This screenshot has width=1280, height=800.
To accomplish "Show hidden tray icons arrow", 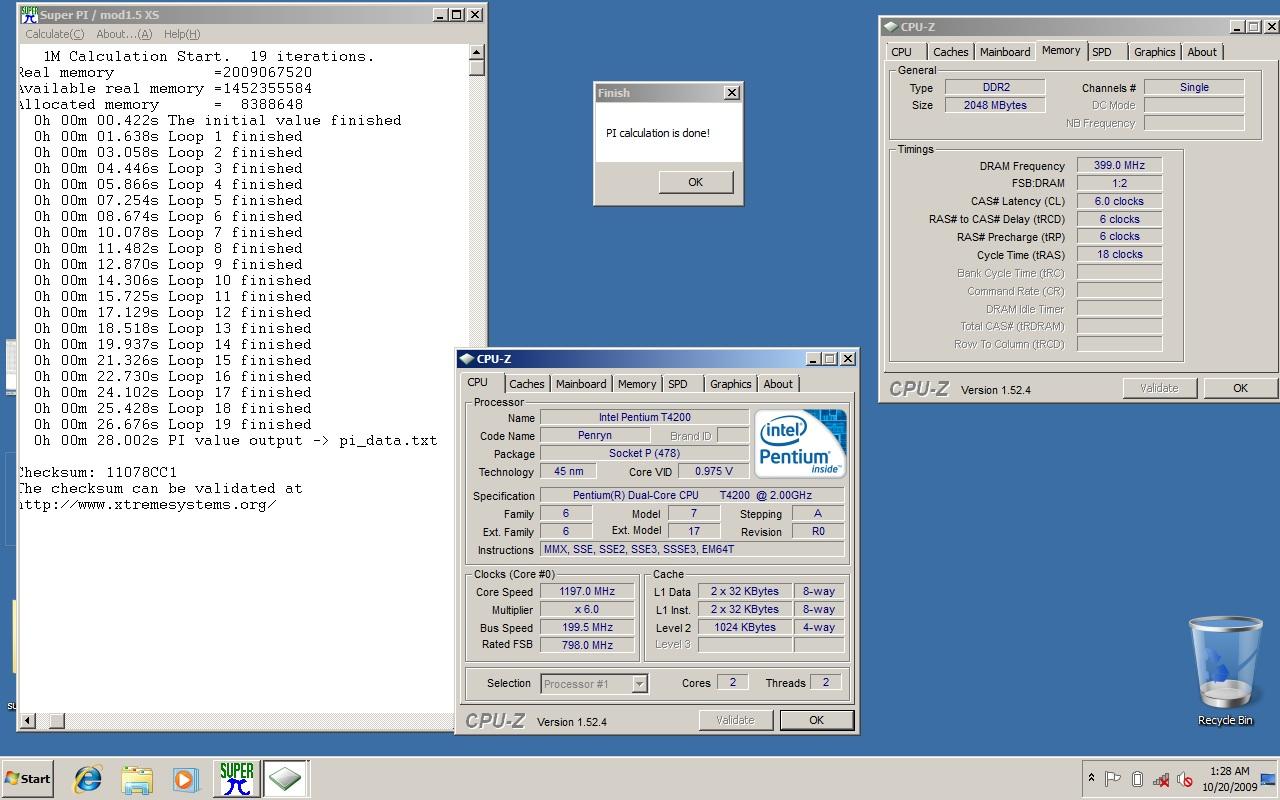I will [x=1090, y=778].
